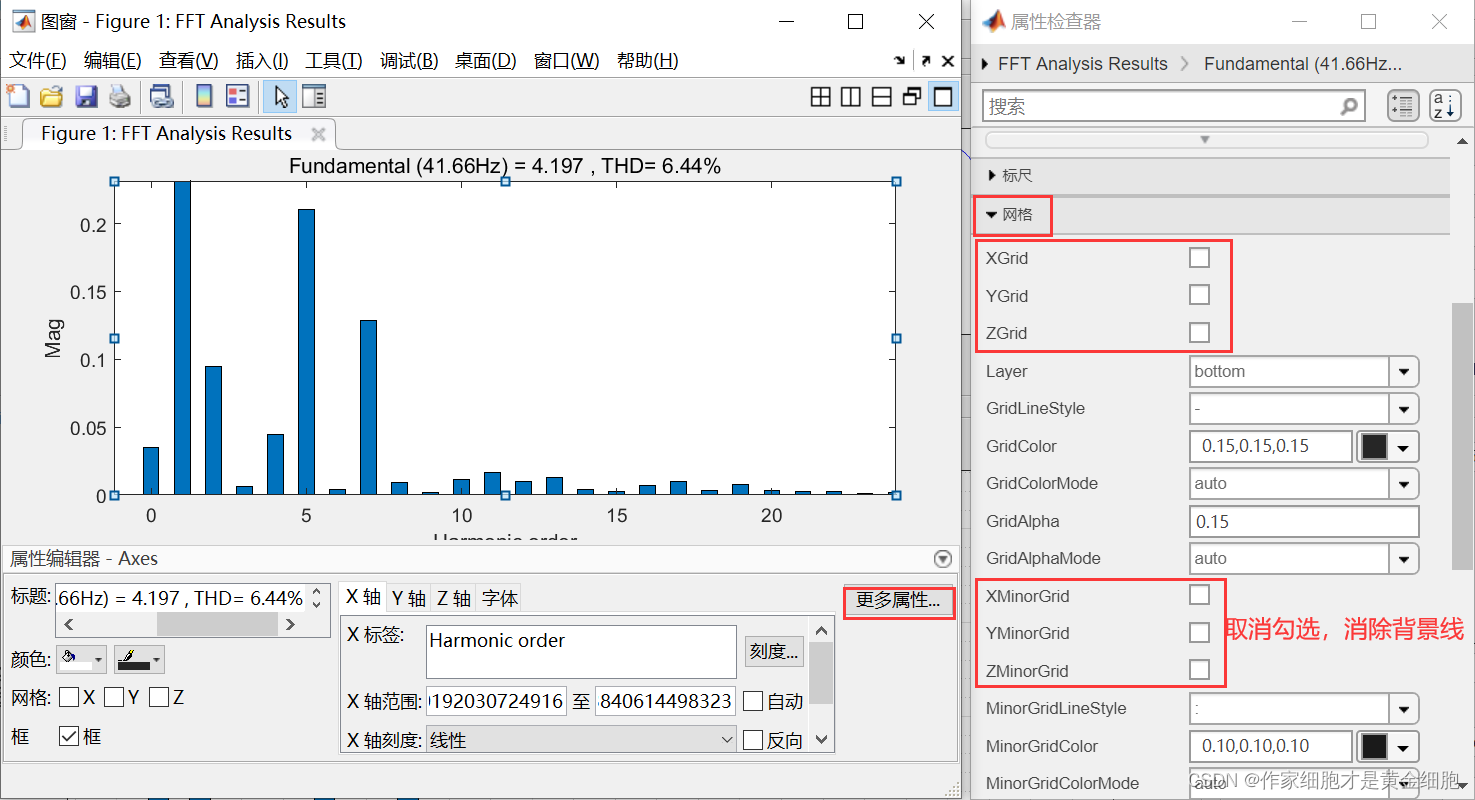The height and width of the screenshot is (800, 1475).
Task: Toggle the YGrid checkbox
Action: click(x=1199, y=295)
